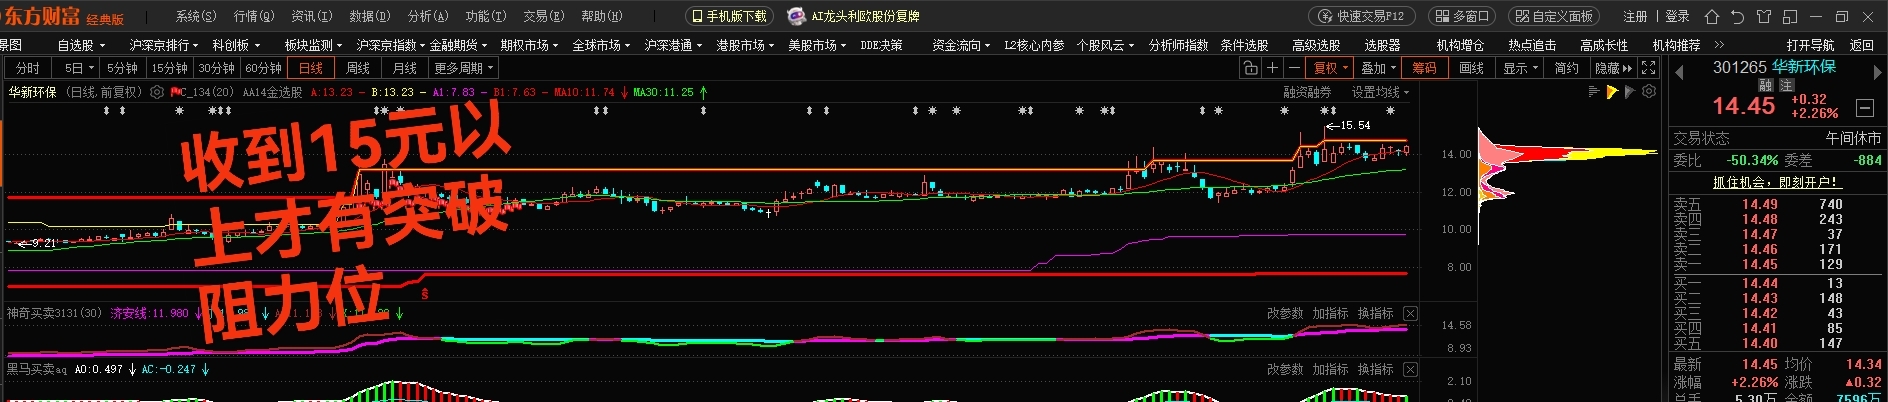Screen dimensions: 1888x402
Task: Toggle 简约 simple mode
Action: tap(1566, 68)
